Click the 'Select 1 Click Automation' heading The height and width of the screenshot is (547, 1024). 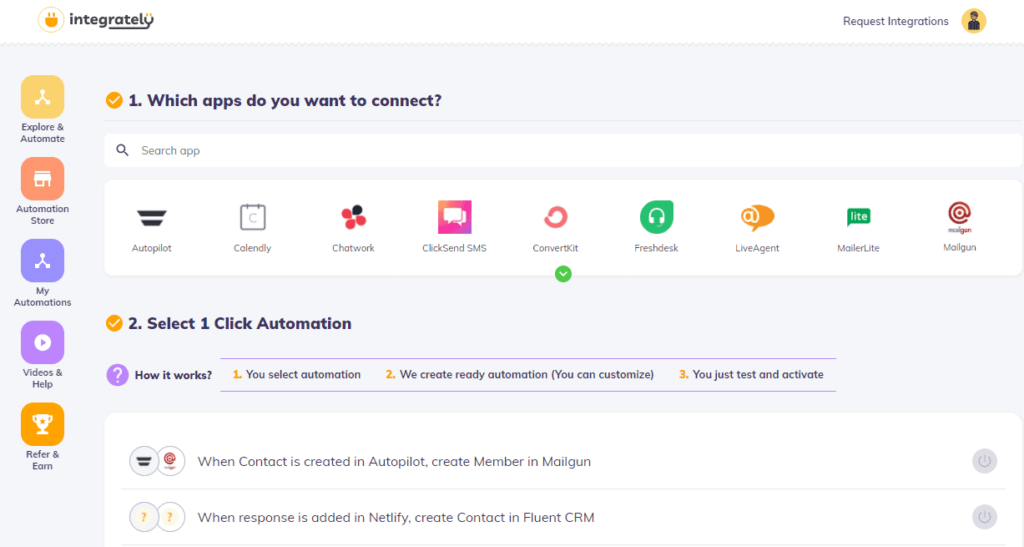(240, 323)
